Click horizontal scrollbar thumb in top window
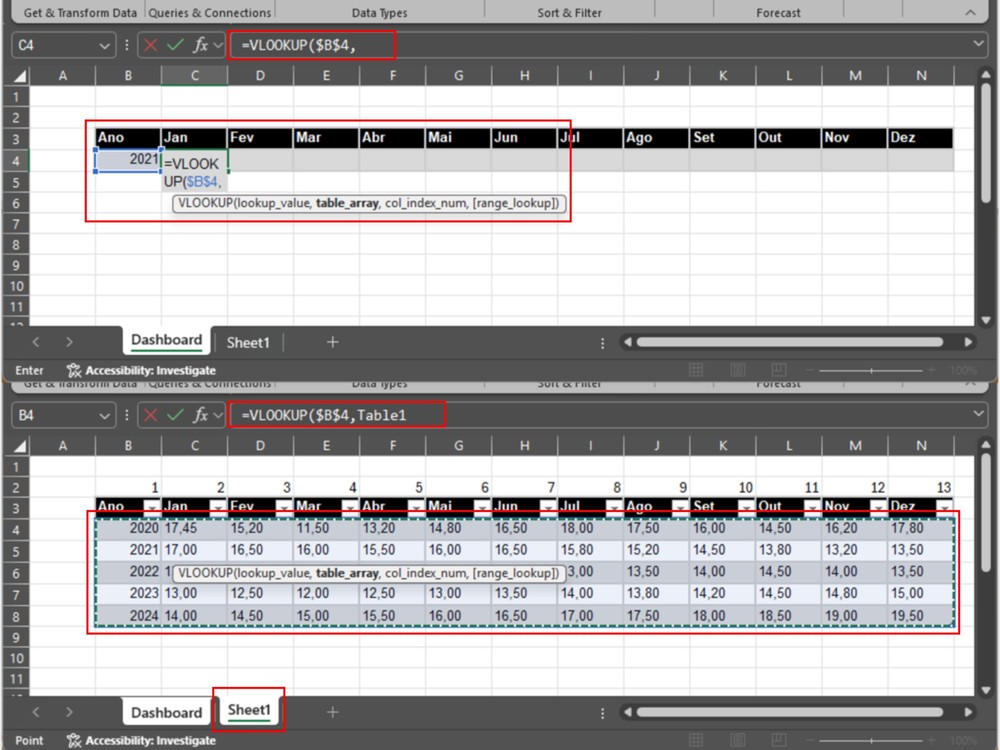 [x=790, y=342]
